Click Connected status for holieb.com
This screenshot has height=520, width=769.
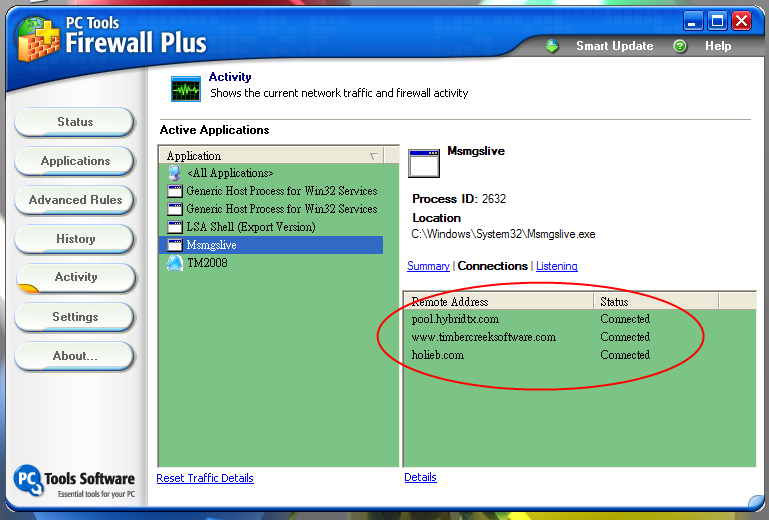pos(625,355)
